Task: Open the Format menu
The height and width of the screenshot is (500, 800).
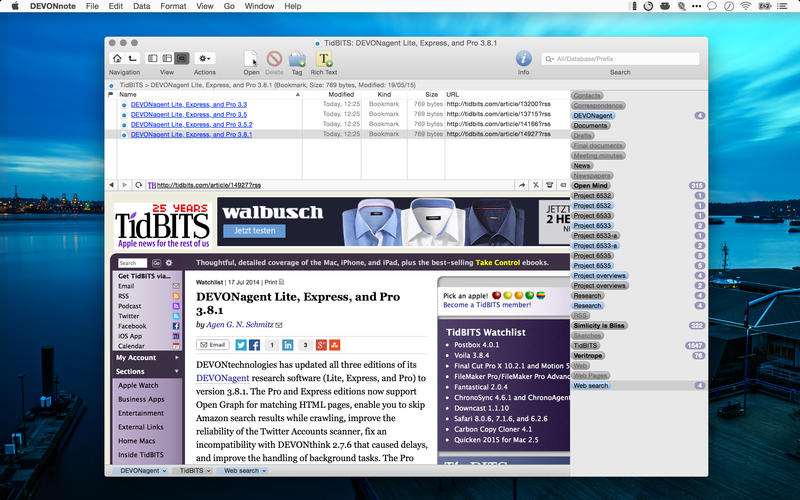Action: pos(173,6)
